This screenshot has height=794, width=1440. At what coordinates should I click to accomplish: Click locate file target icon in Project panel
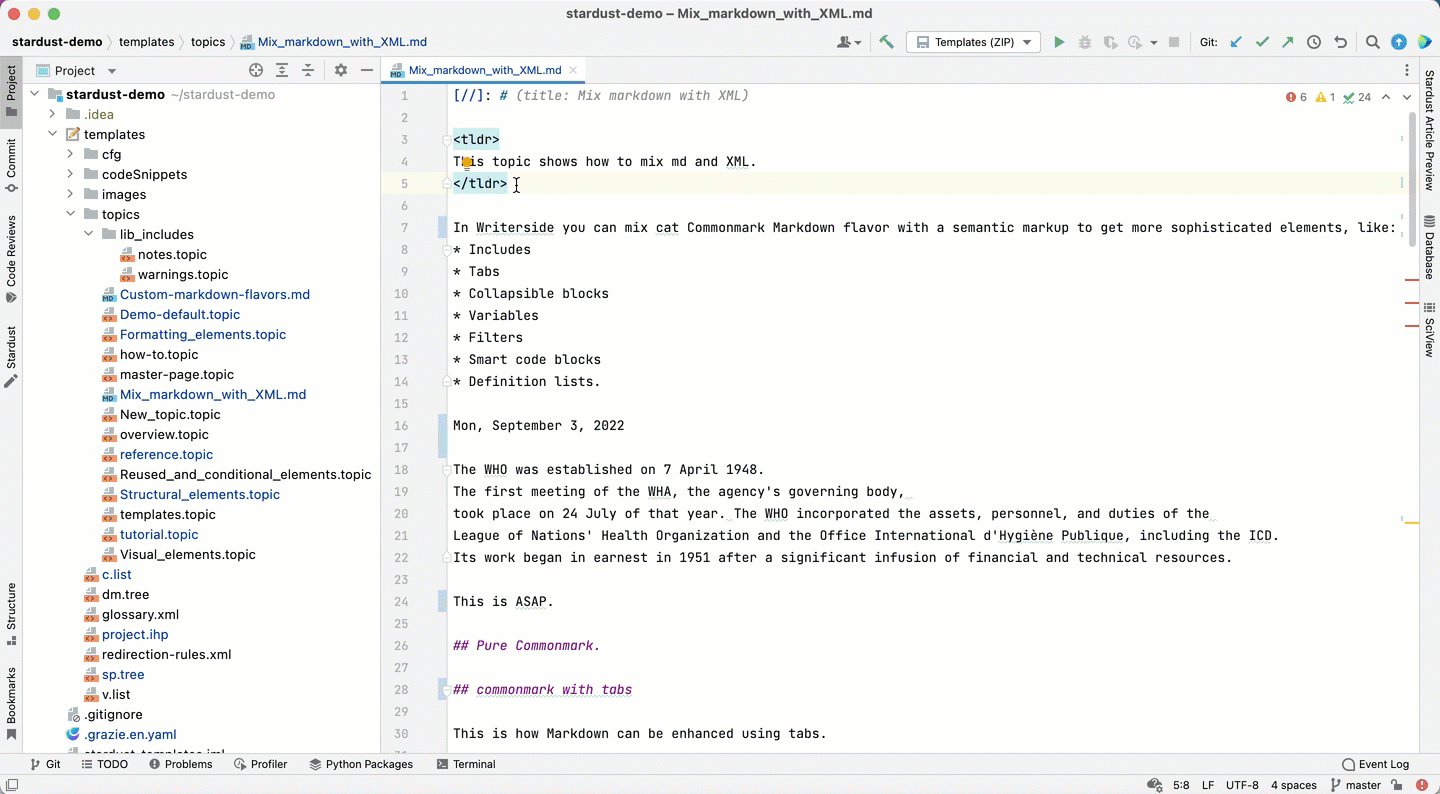click(256, 70)
